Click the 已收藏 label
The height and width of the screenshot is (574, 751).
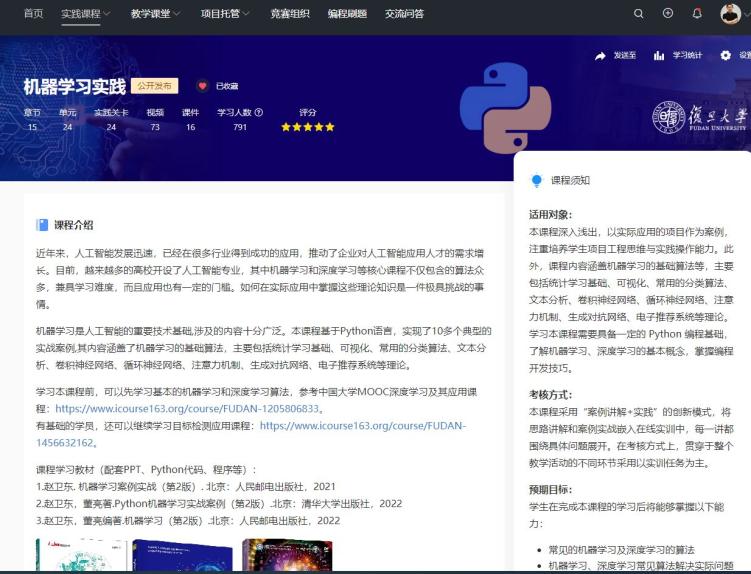(x=227, y=86)
